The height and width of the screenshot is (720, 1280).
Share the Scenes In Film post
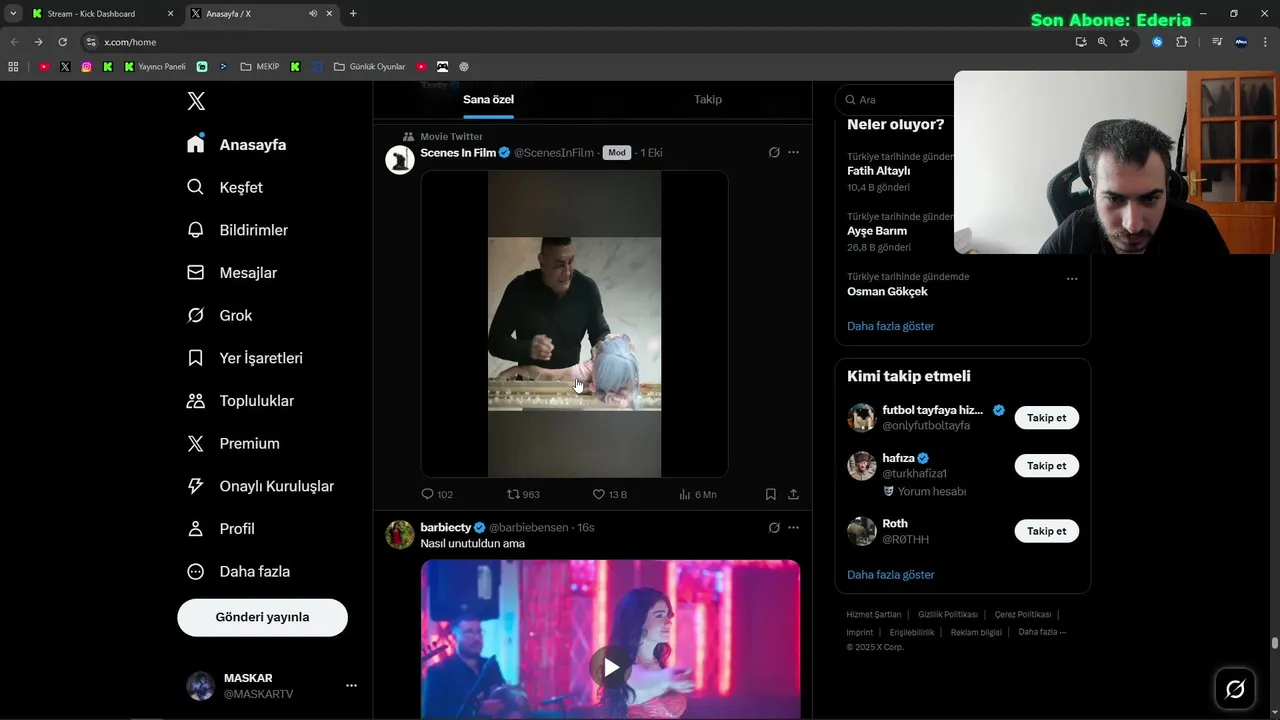click(x=793, y=494)
